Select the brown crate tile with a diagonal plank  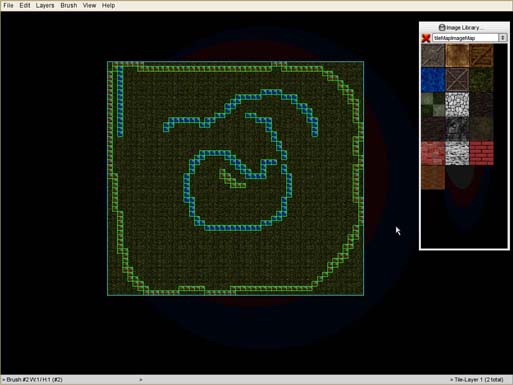(x=481, y=55)
